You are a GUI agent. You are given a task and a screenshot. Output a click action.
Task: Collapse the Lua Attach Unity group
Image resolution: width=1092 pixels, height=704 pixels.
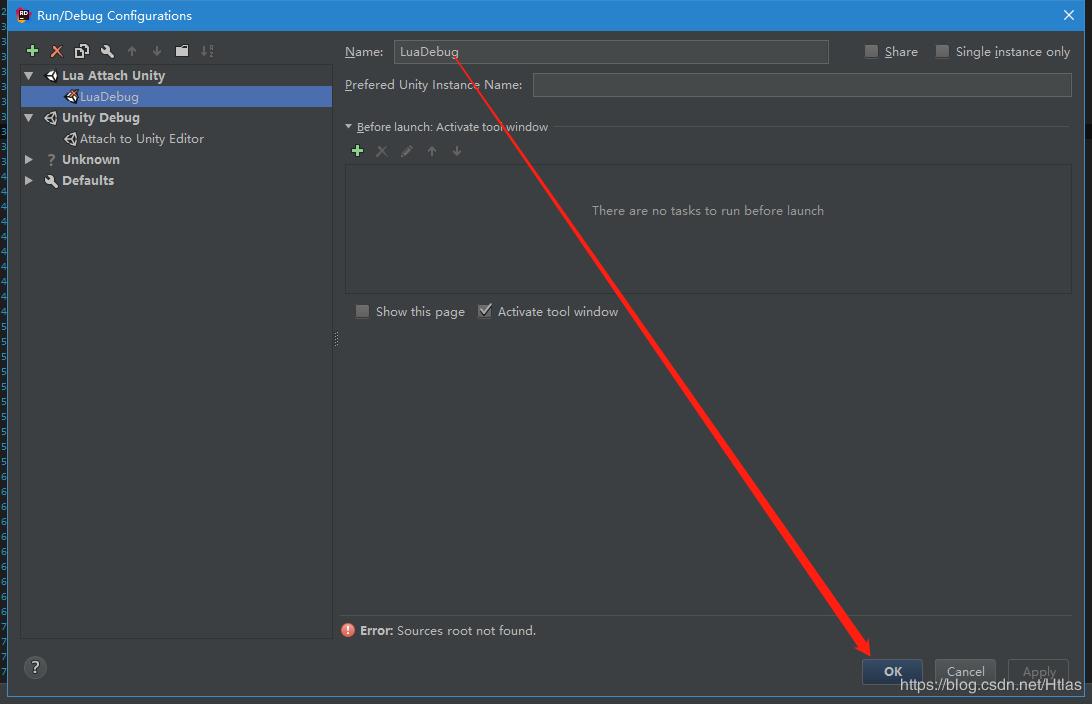[28, 75]
